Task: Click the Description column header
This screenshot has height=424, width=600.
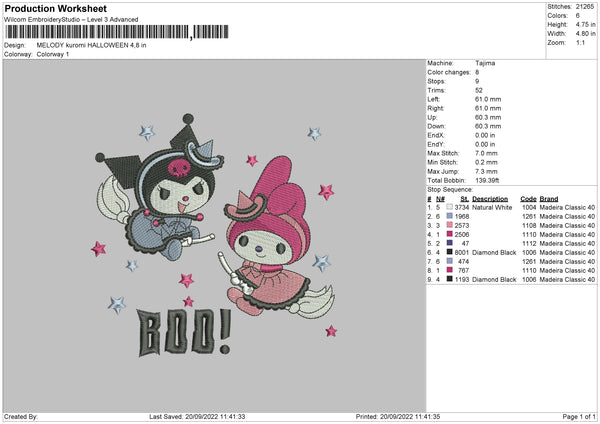Action: point(490,199)
